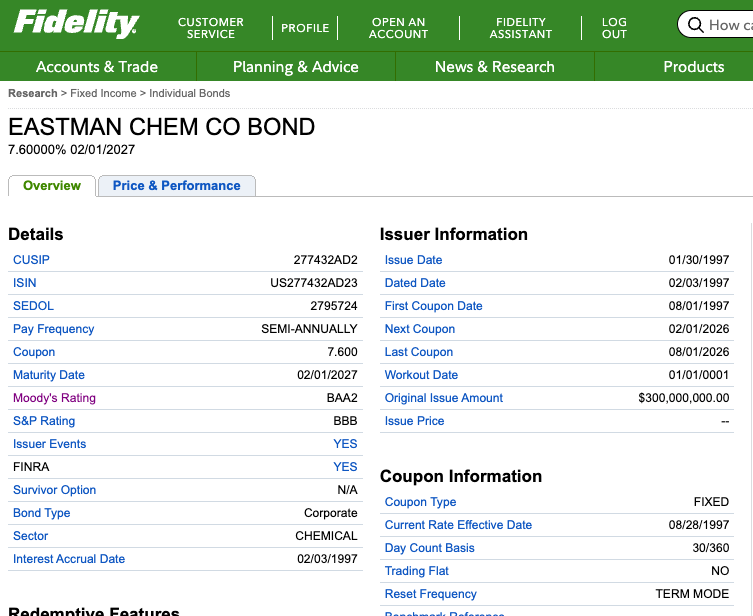Open the Planning & Advice menu
Viewport: 753px width, 616px height.
295,67
